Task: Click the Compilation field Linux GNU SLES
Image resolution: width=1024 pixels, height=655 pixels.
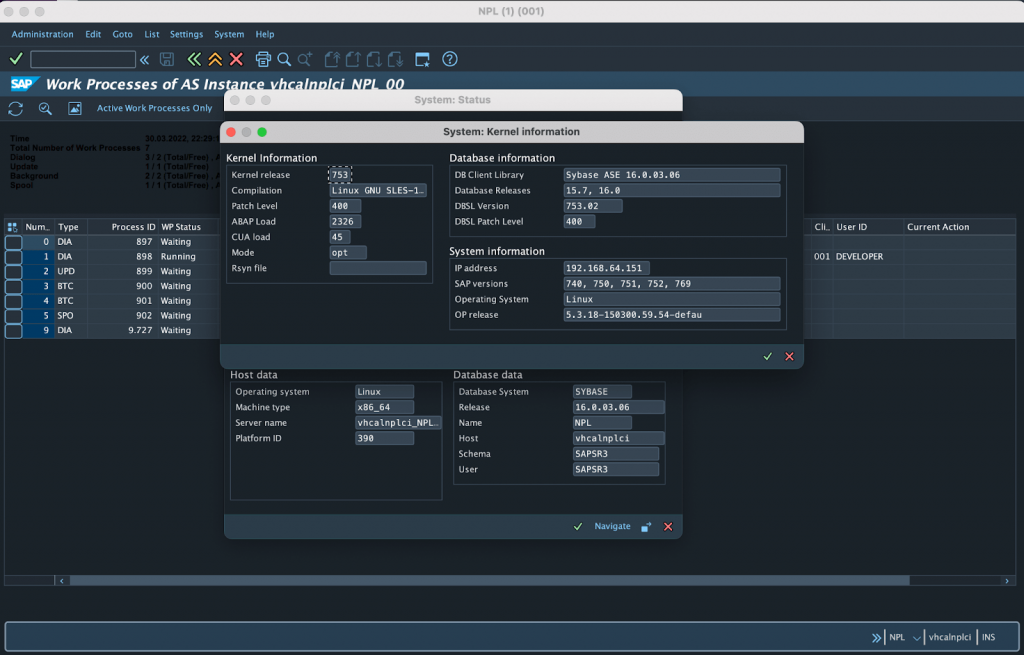Action: 378,191
